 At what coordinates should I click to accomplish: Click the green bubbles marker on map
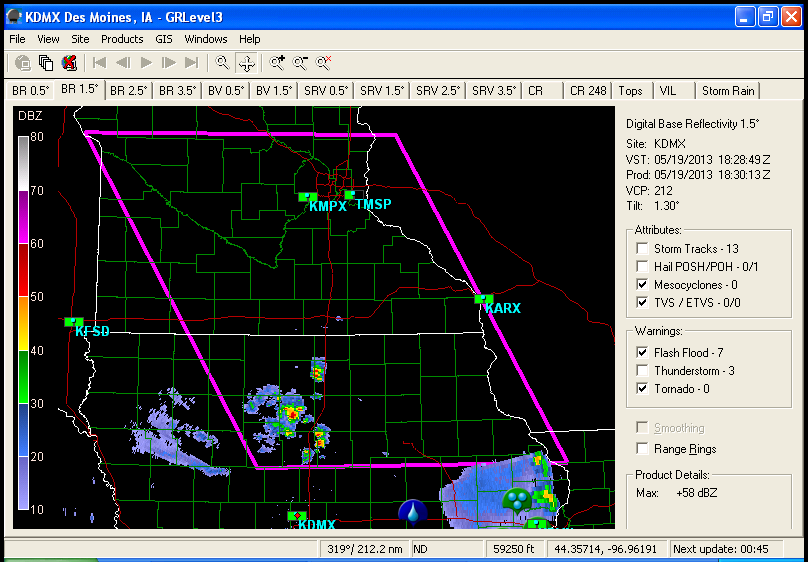[517, 500]
